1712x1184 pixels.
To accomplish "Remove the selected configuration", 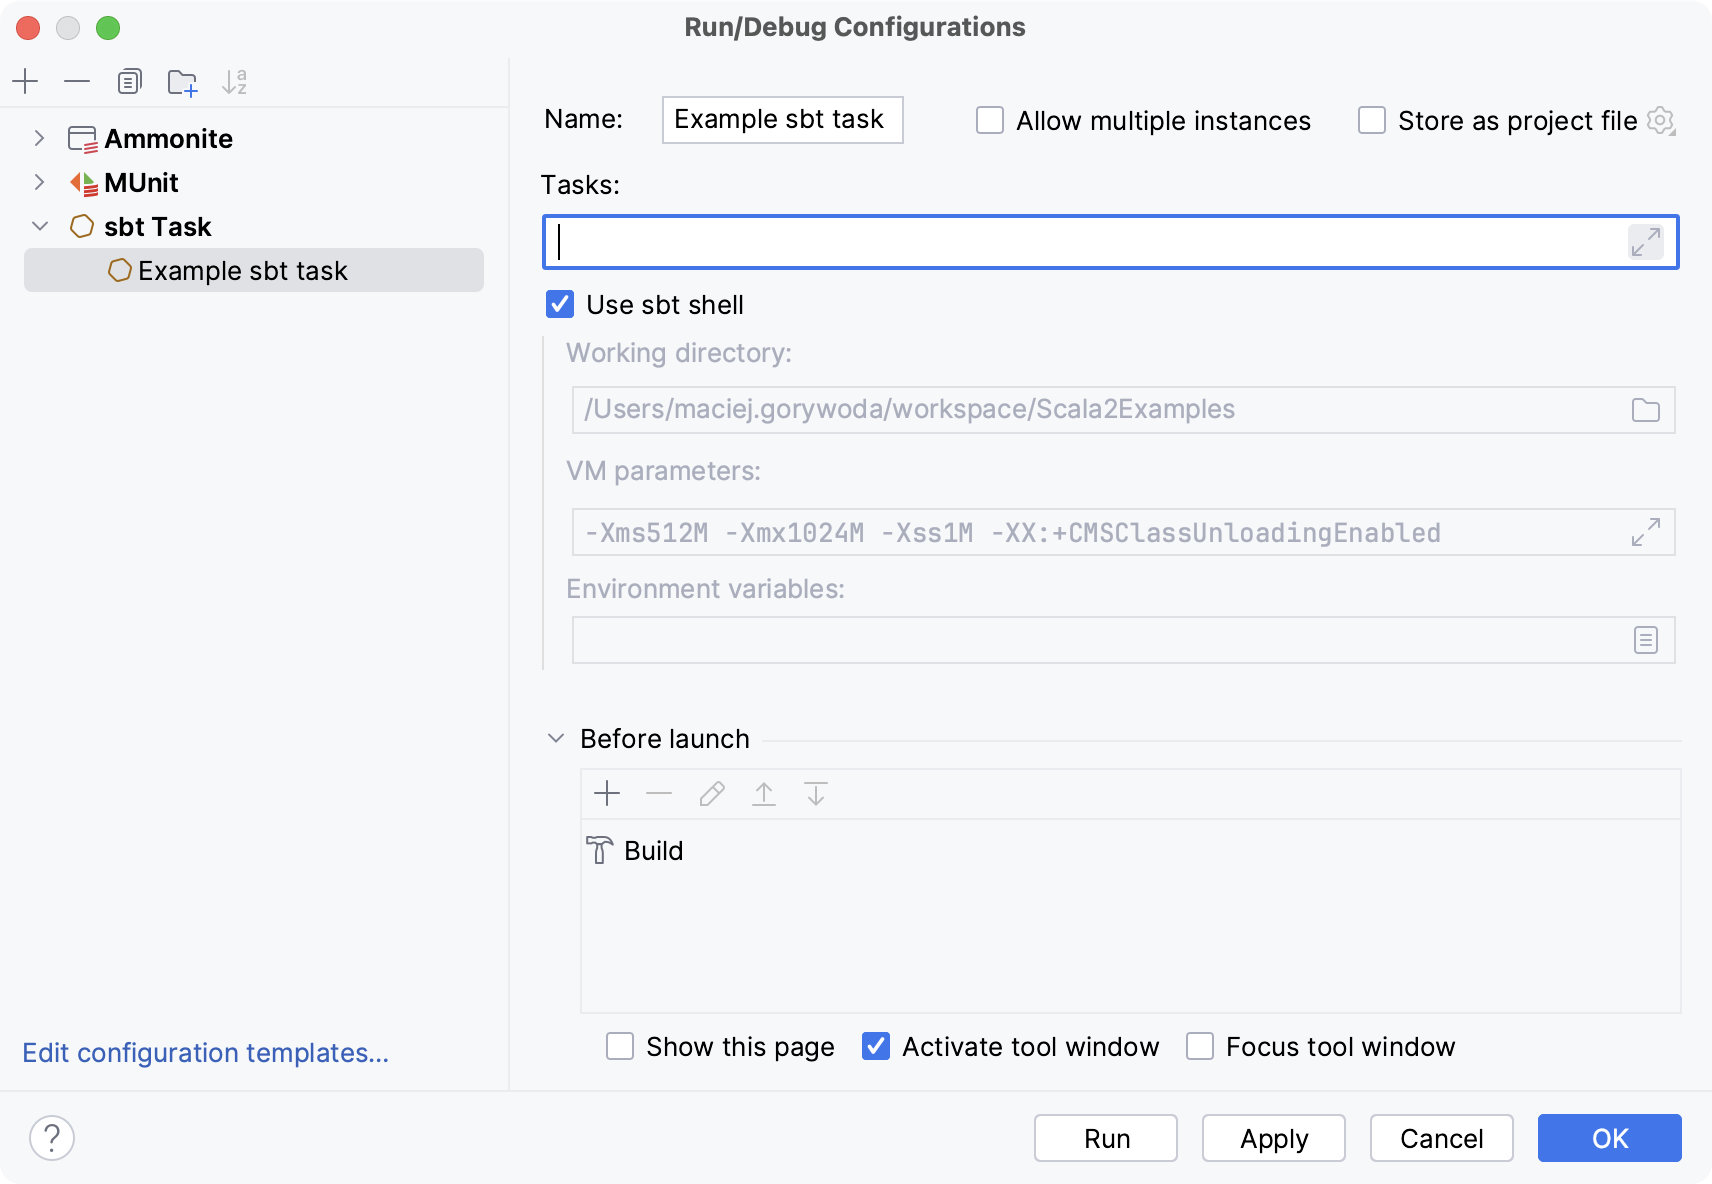I will coord(78,81).
